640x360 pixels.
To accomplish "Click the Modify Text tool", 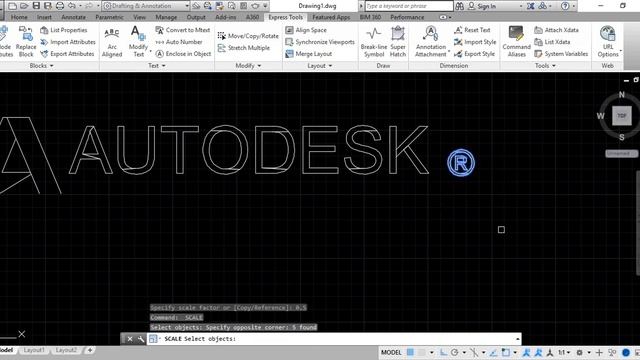I will click(138, 41).
